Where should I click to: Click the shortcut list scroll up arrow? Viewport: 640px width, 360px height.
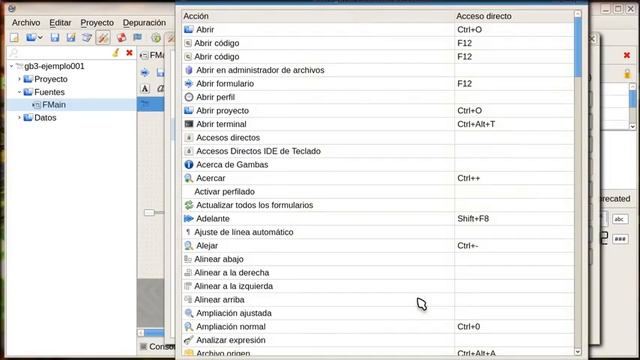tap(578, 14)
